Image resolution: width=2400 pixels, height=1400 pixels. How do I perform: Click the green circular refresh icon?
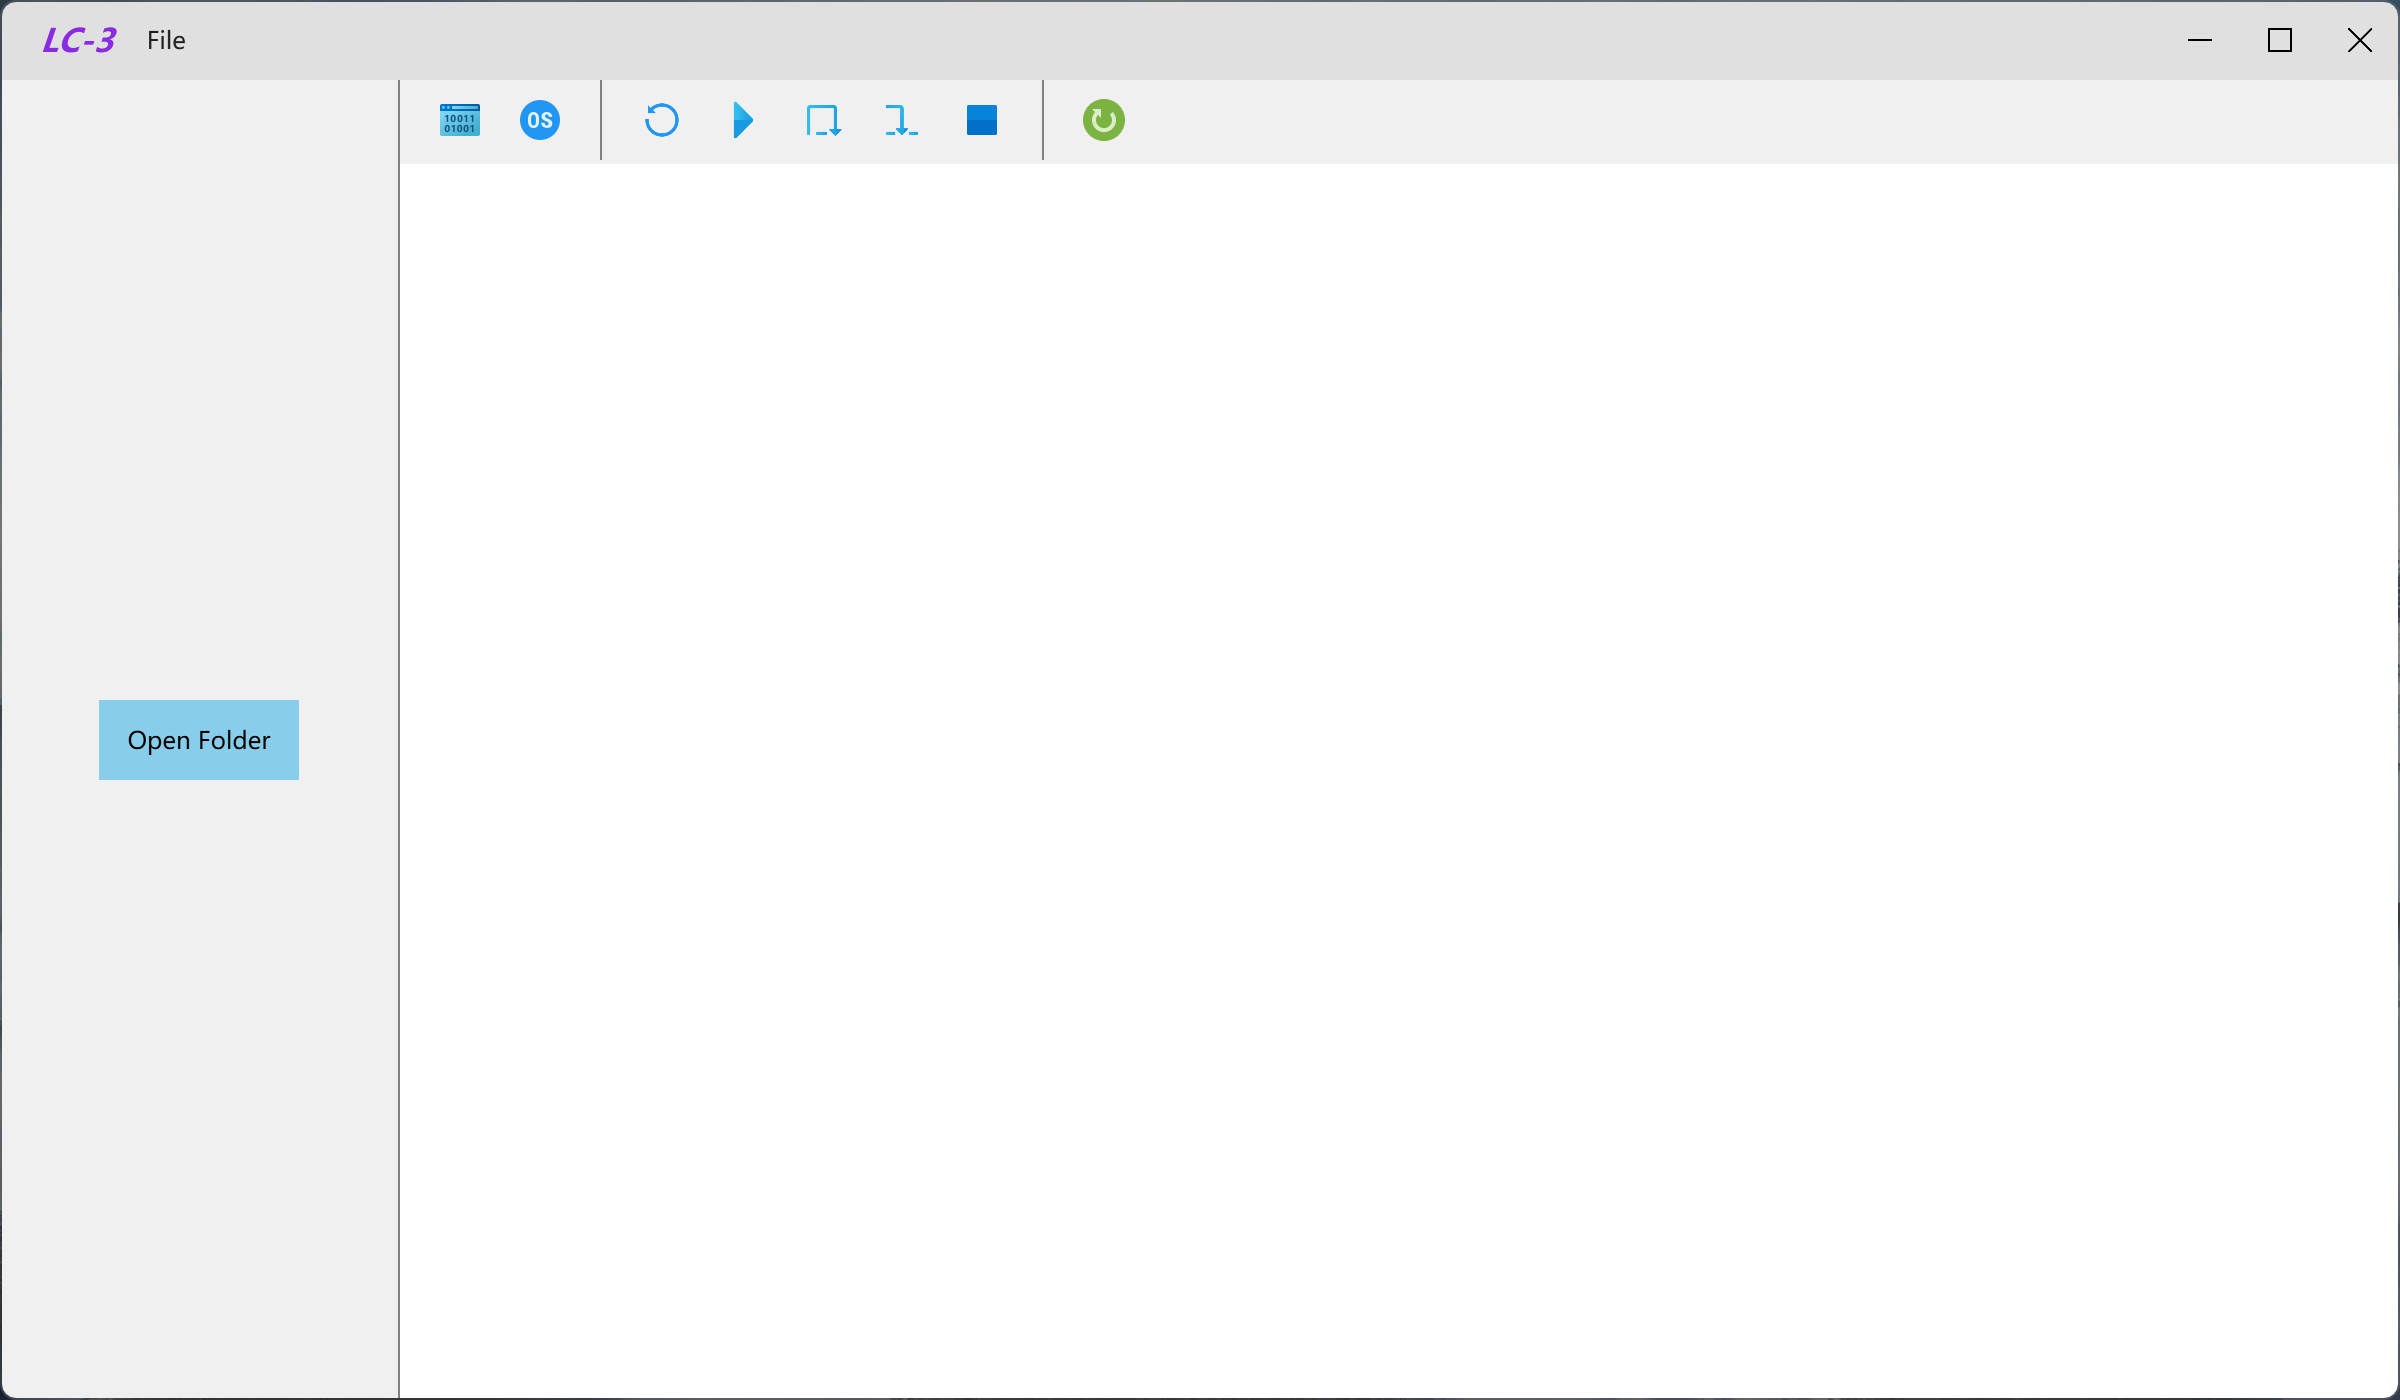click(x=1104, y=120)
